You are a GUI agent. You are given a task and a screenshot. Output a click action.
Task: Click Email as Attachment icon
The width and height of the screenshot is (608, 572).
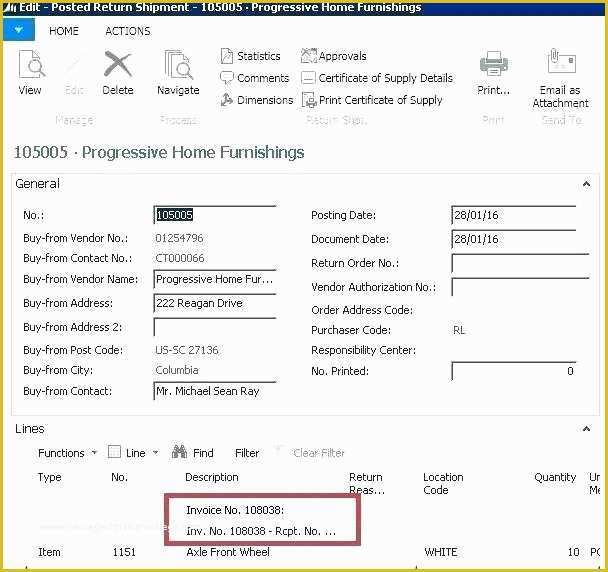pyautogui.click(x=561, y=62)
